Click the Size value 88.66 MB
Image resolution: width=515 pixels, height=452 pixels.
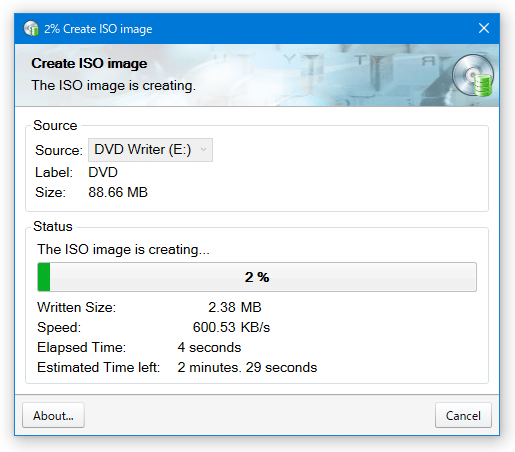(x=118, y=192)
